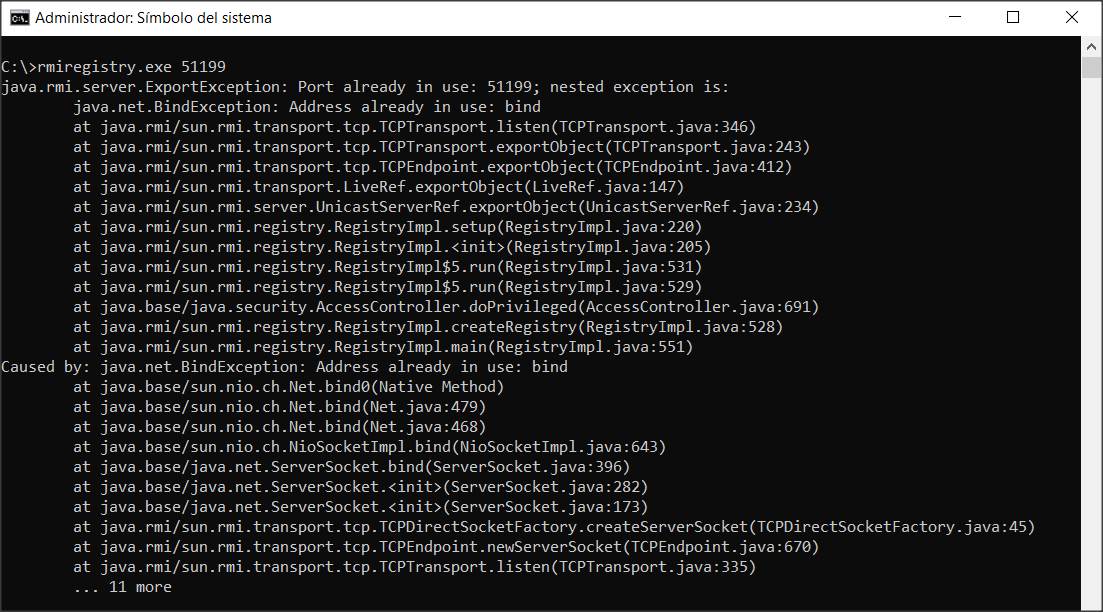Click the vertical scrollbar thumb
Screen dimensions: 1103x612
click(x=1091, y=68)
